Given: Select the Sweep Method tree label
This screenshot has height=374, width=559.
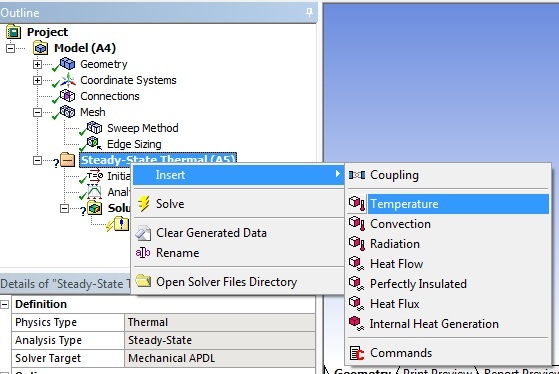Looking at the screenshot, I should pos(143,128).
